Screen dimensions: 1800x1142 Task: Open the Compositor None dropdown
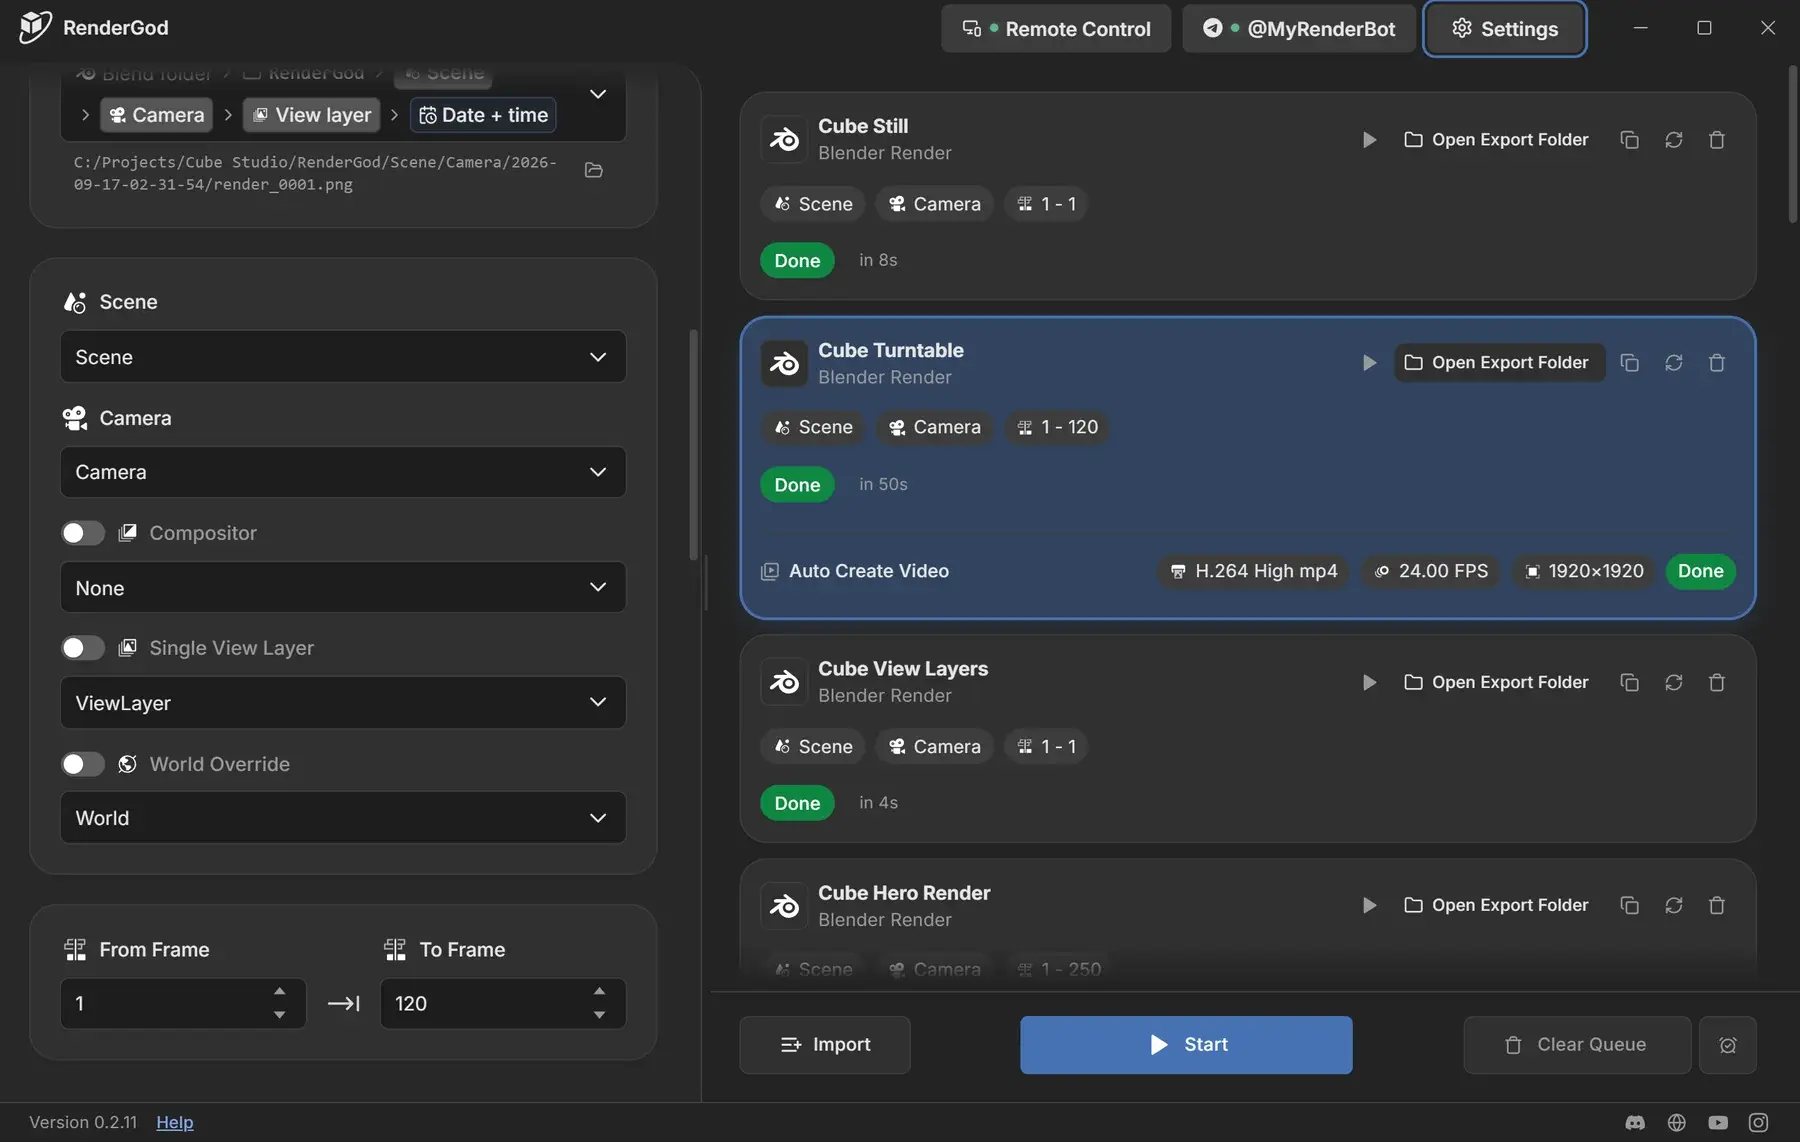[343, 588]
